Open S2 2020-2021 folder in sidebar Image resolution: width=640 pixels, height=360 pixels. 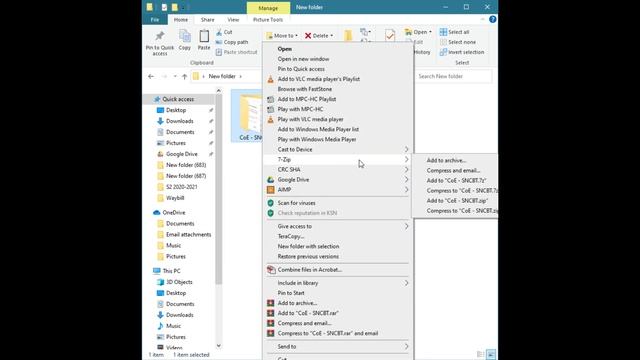182,187
